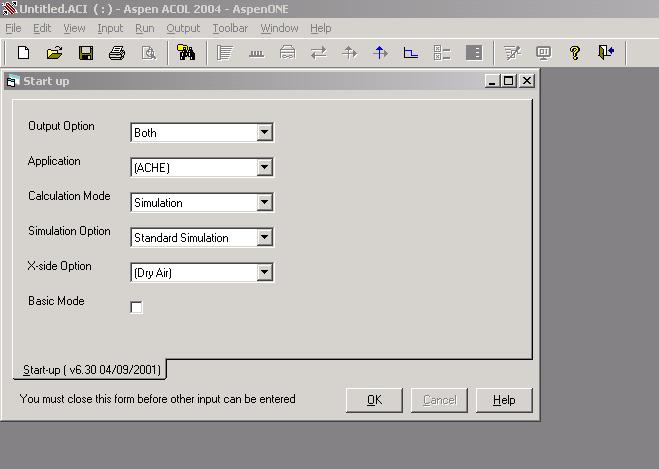Expand the Application dropdown arrow

click(264, 167)
